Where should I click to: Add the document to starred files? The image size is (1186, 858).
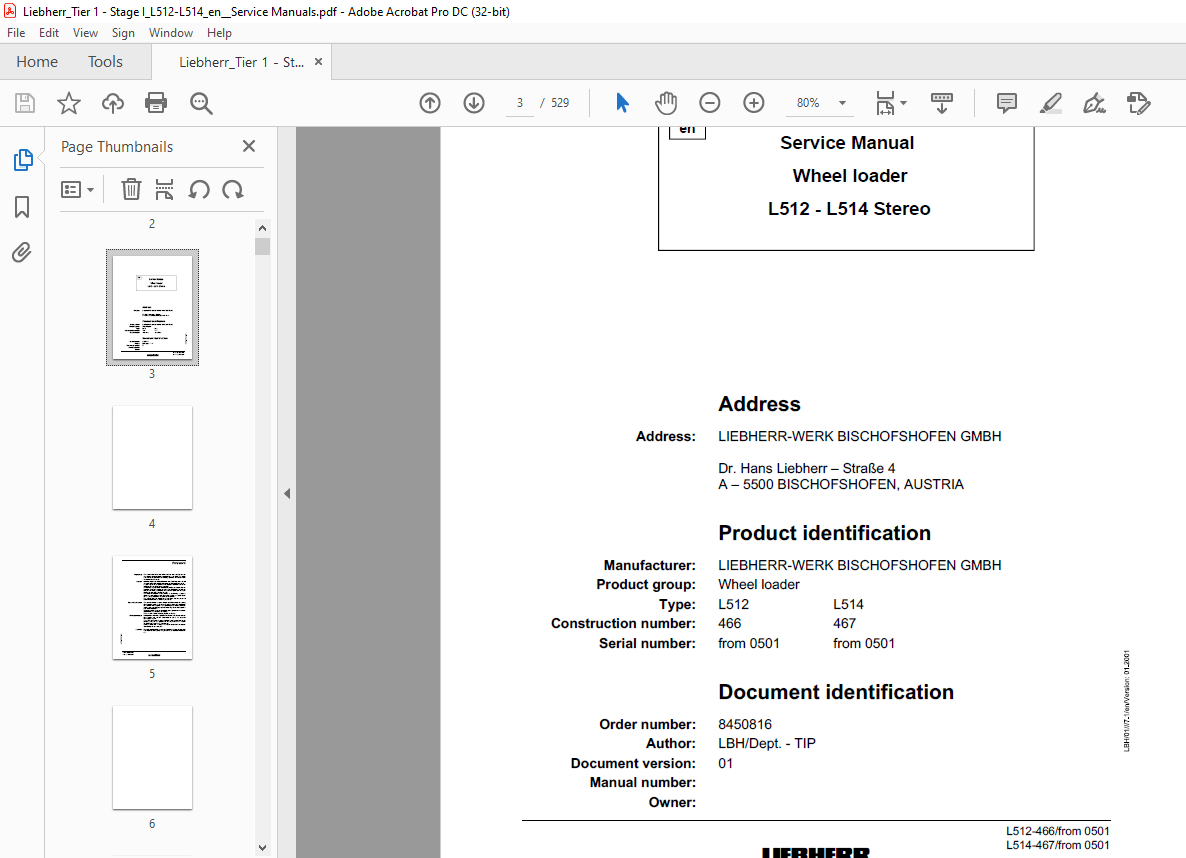[x=69, y=103]
